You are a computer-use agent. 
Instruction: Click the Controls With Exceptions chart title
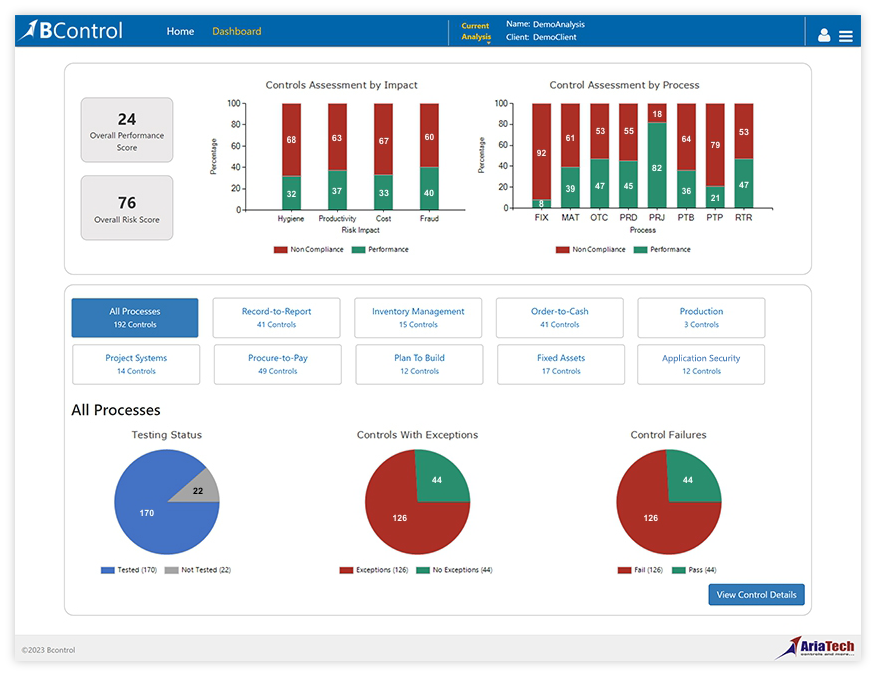(x=417, y=435)
